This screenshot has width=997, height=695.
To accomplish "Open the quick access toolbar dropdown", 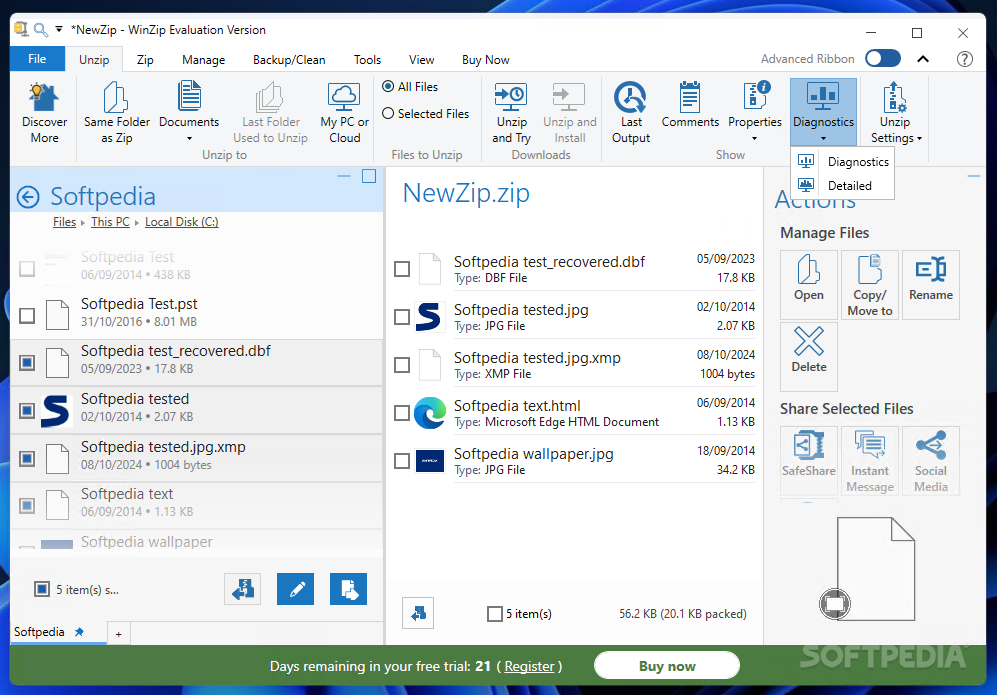I will (x=59, y=29).
